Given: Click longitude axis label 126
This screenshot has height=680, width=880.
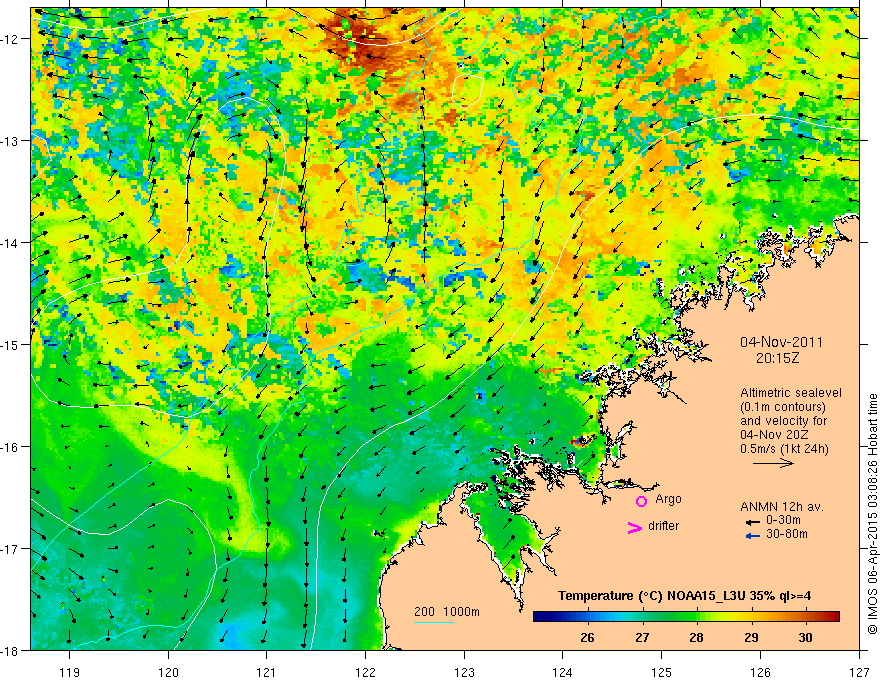Looking at the screenshot, I should coord(760,672).
